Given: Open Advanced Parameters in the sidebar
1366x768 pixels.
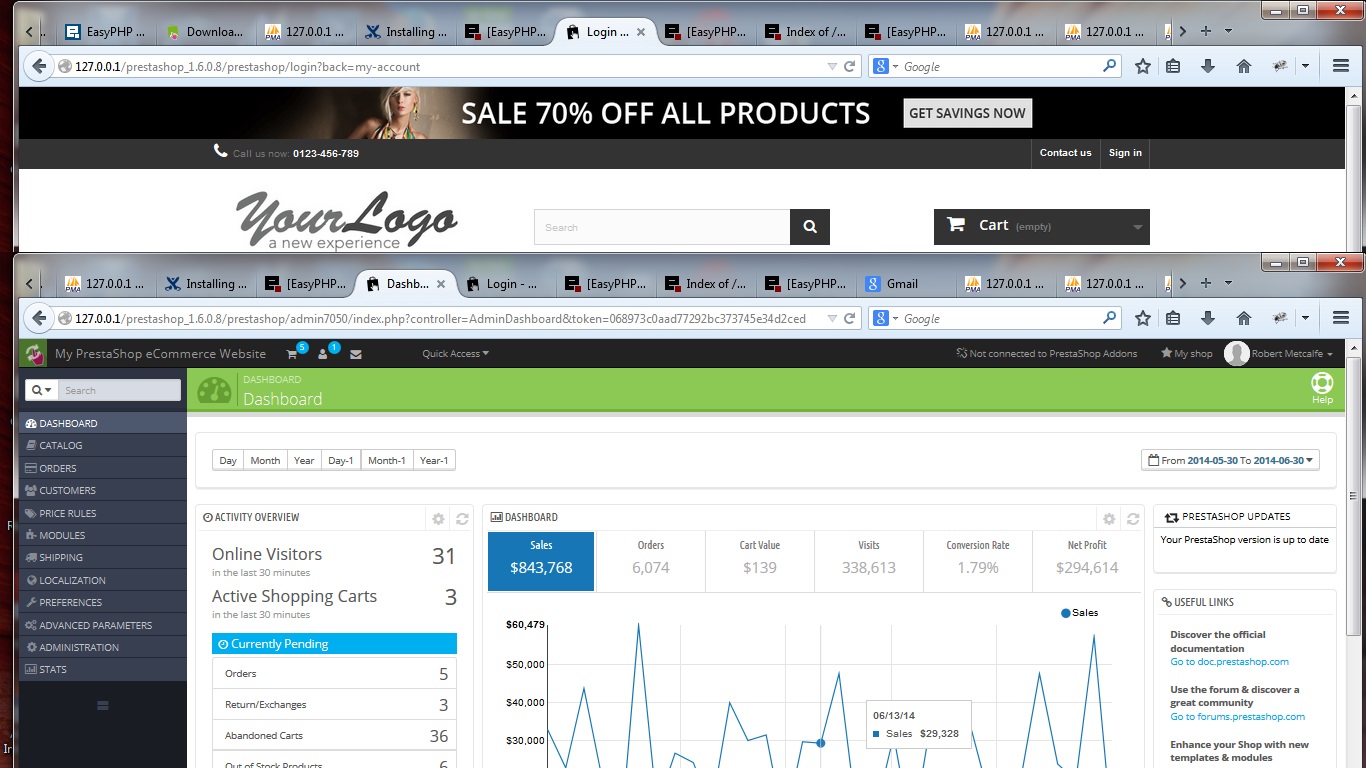Looking at the screenshot, I should click(x=103, y=625).
